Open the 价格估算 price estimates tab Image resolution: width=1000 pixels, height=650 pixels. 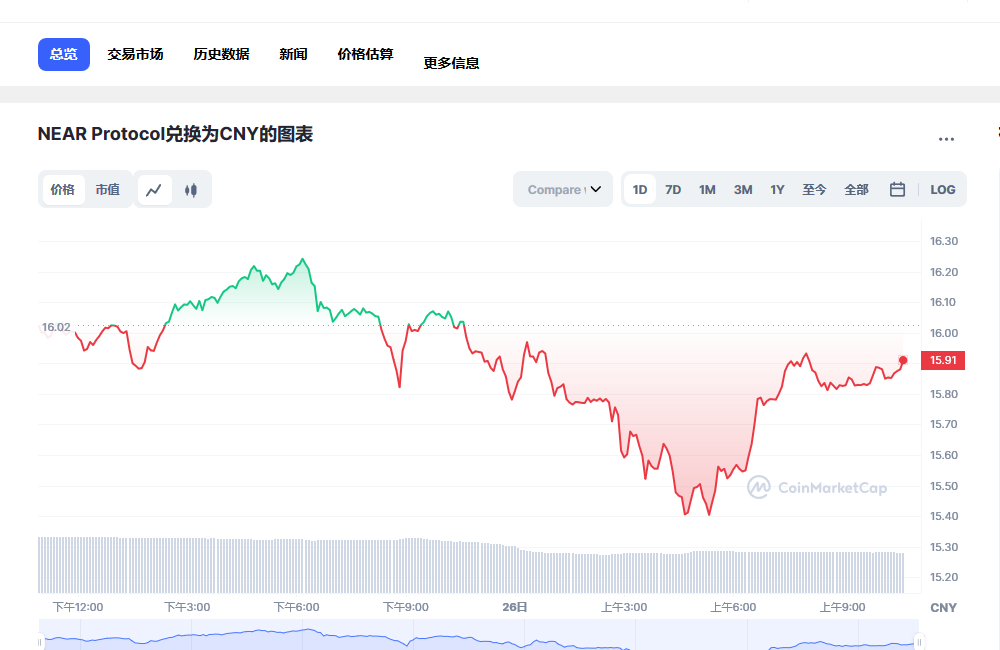pos(365,54)
